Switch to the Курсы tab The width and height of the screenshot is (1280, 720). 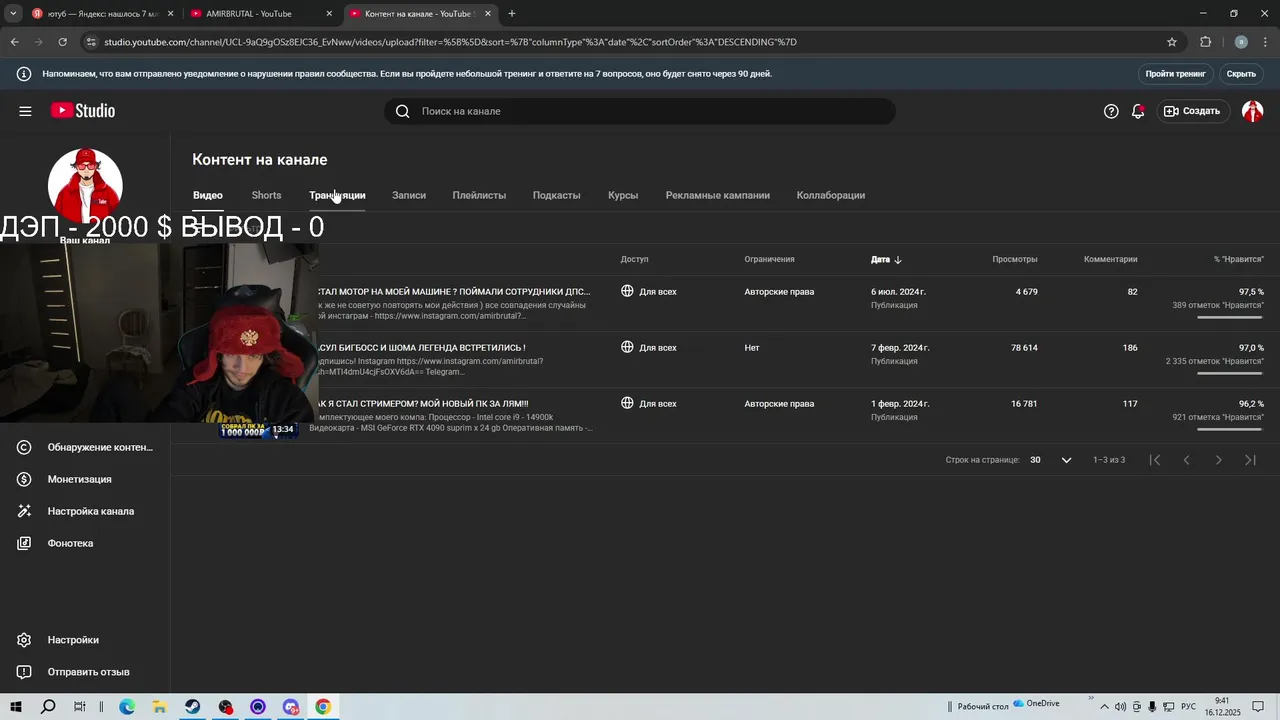[623, 195]
